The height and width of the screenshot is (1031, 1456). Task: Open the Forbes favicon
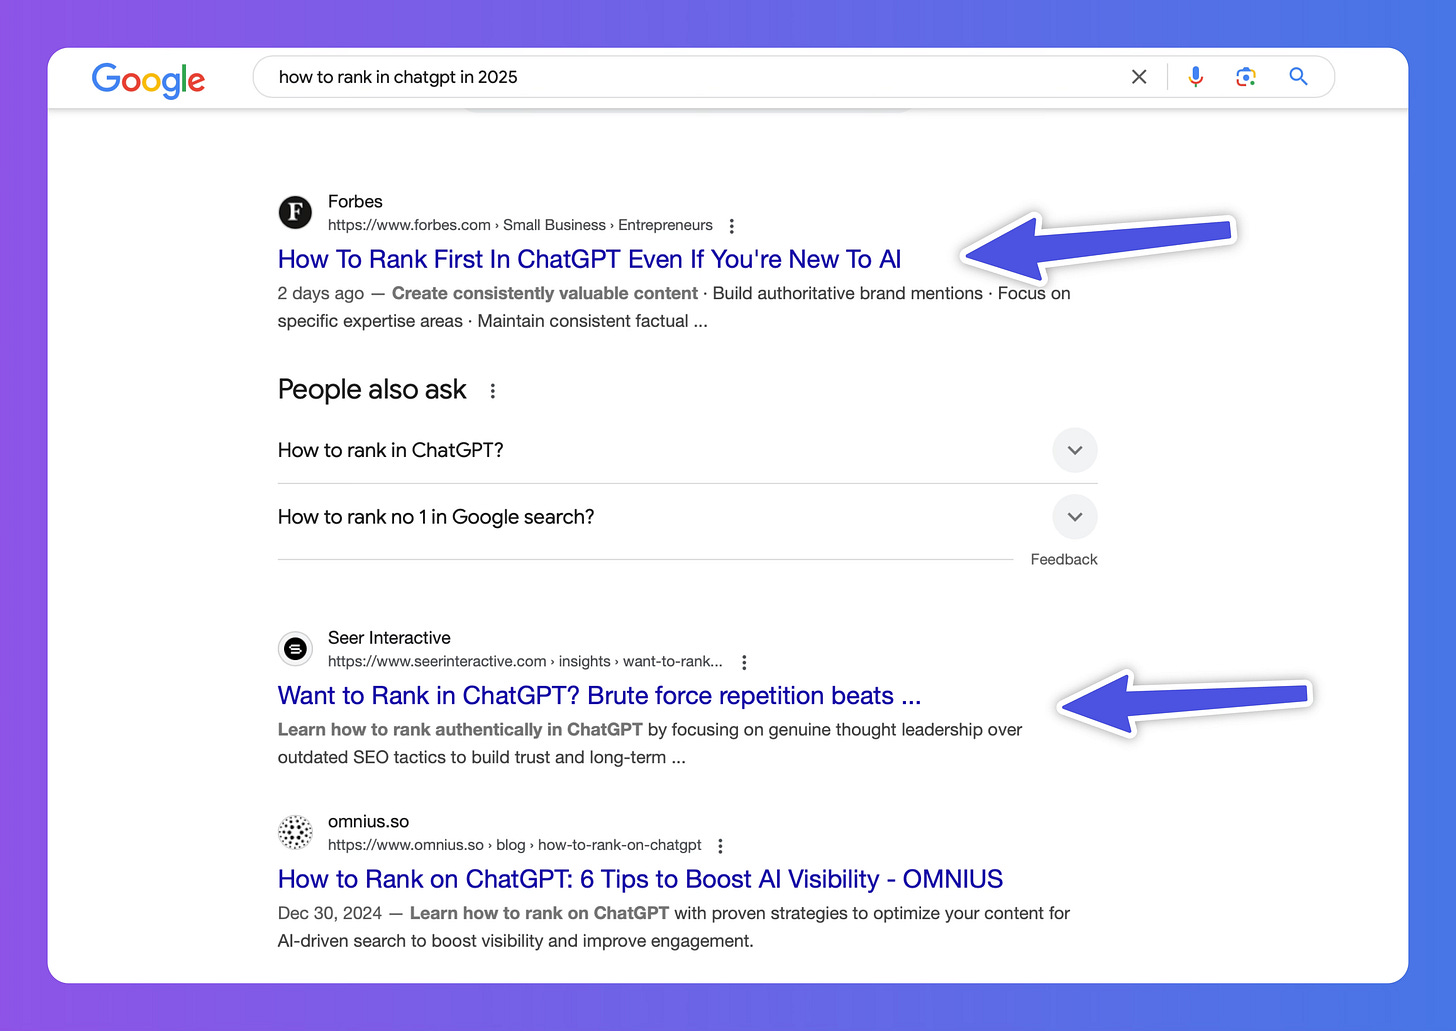pos(295,212)
